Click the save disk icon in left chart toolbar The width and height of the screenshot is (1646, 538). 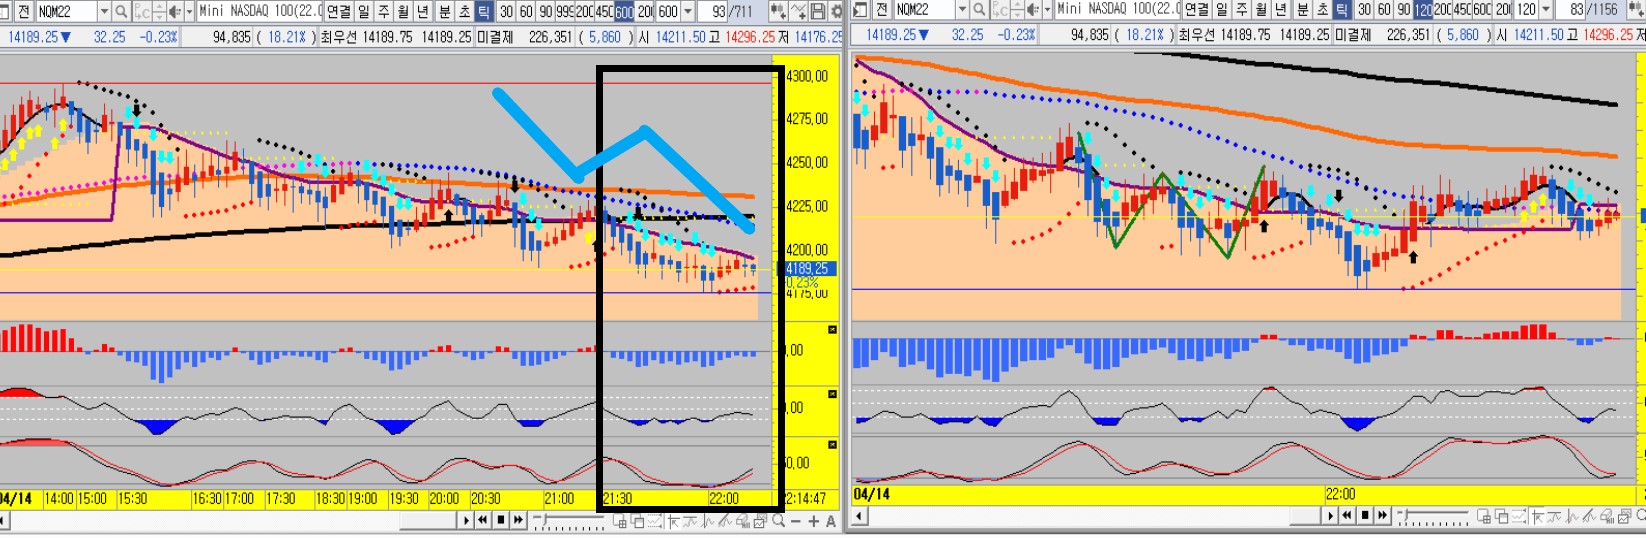coord(817,11)
